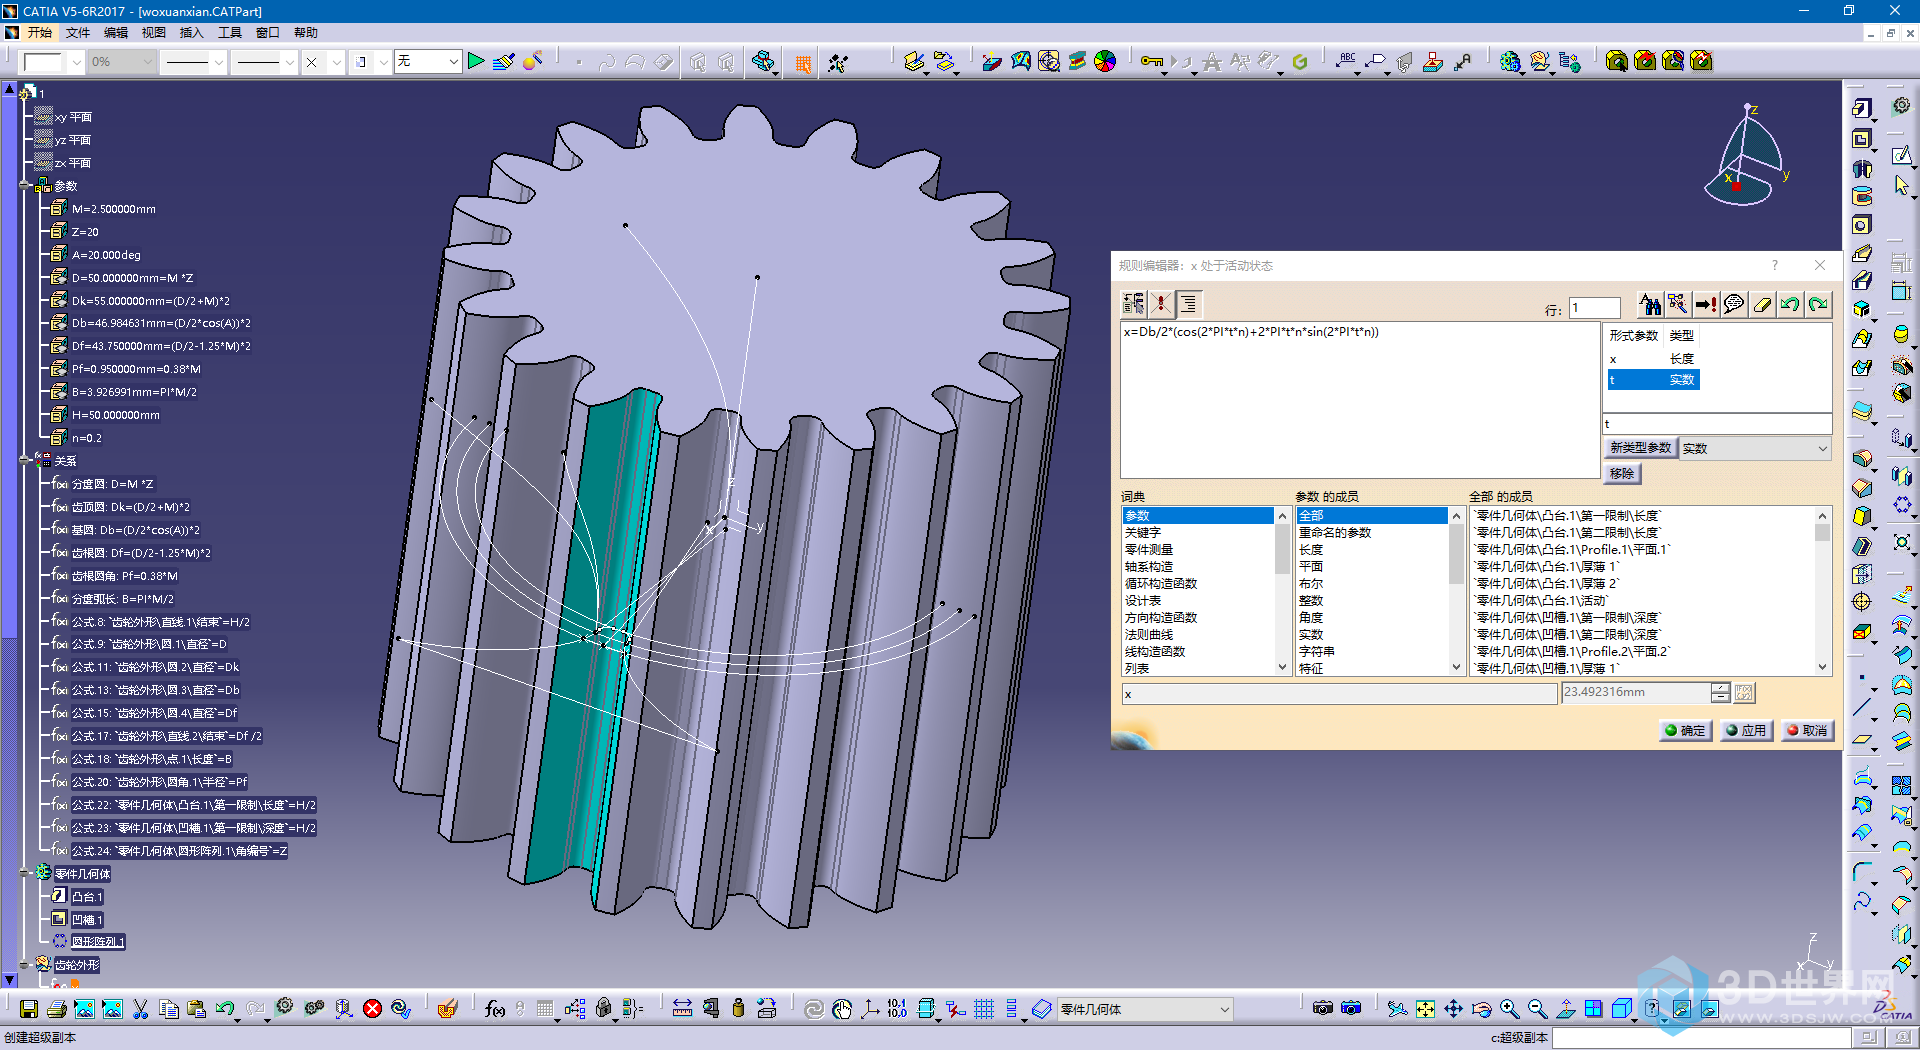Click the Print icon in bottom toolbar
Screen dimensions: 1920x1050
[x=57, y=1009]
